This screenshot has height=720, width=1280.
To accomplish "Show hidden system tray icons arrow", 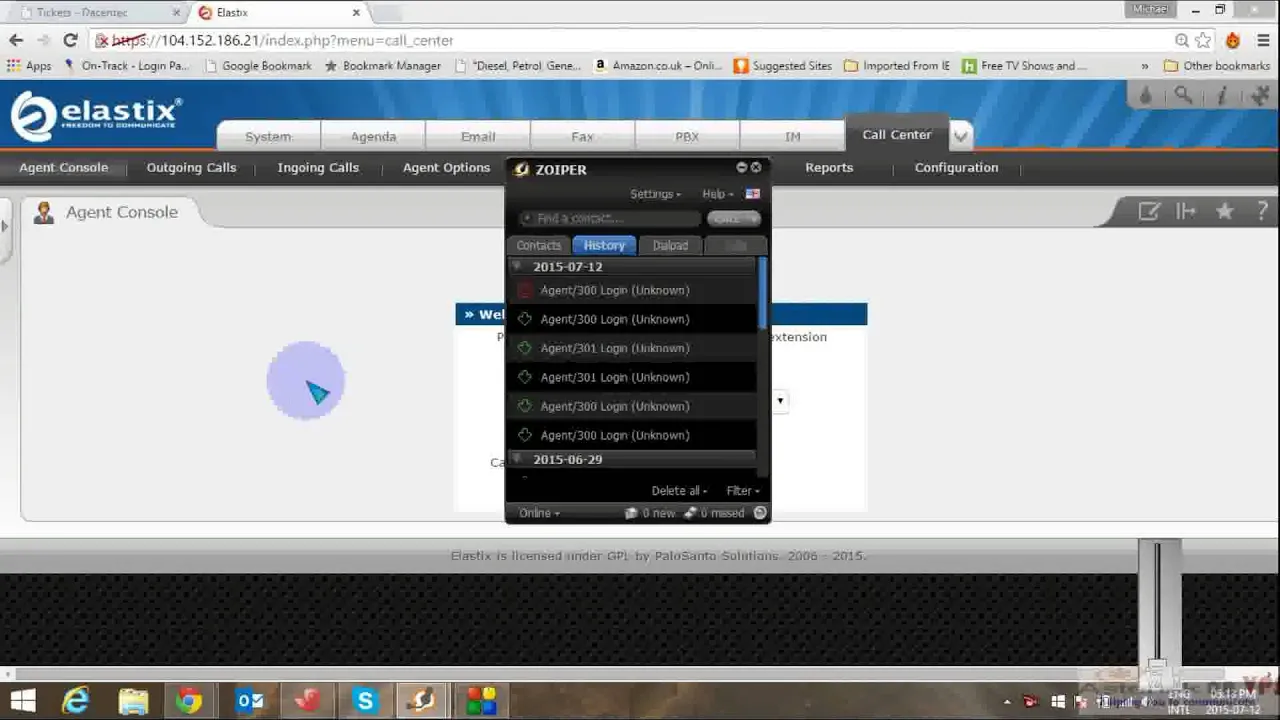I will 1008,702.
